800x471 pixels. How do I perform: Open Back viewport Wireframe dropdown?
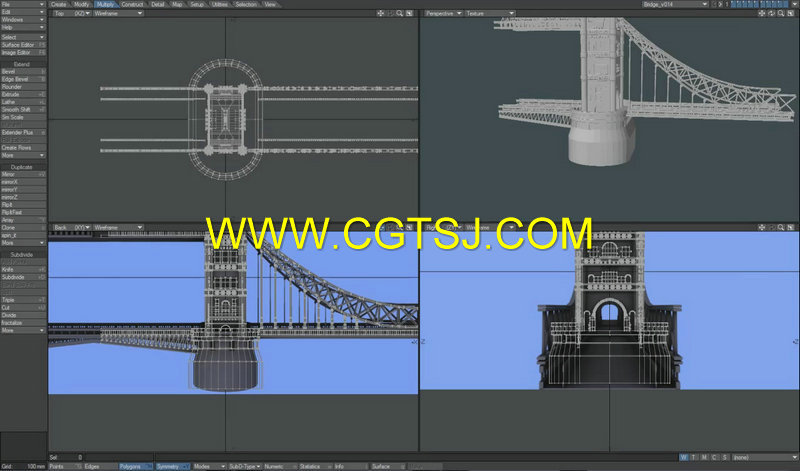(118, 228)
